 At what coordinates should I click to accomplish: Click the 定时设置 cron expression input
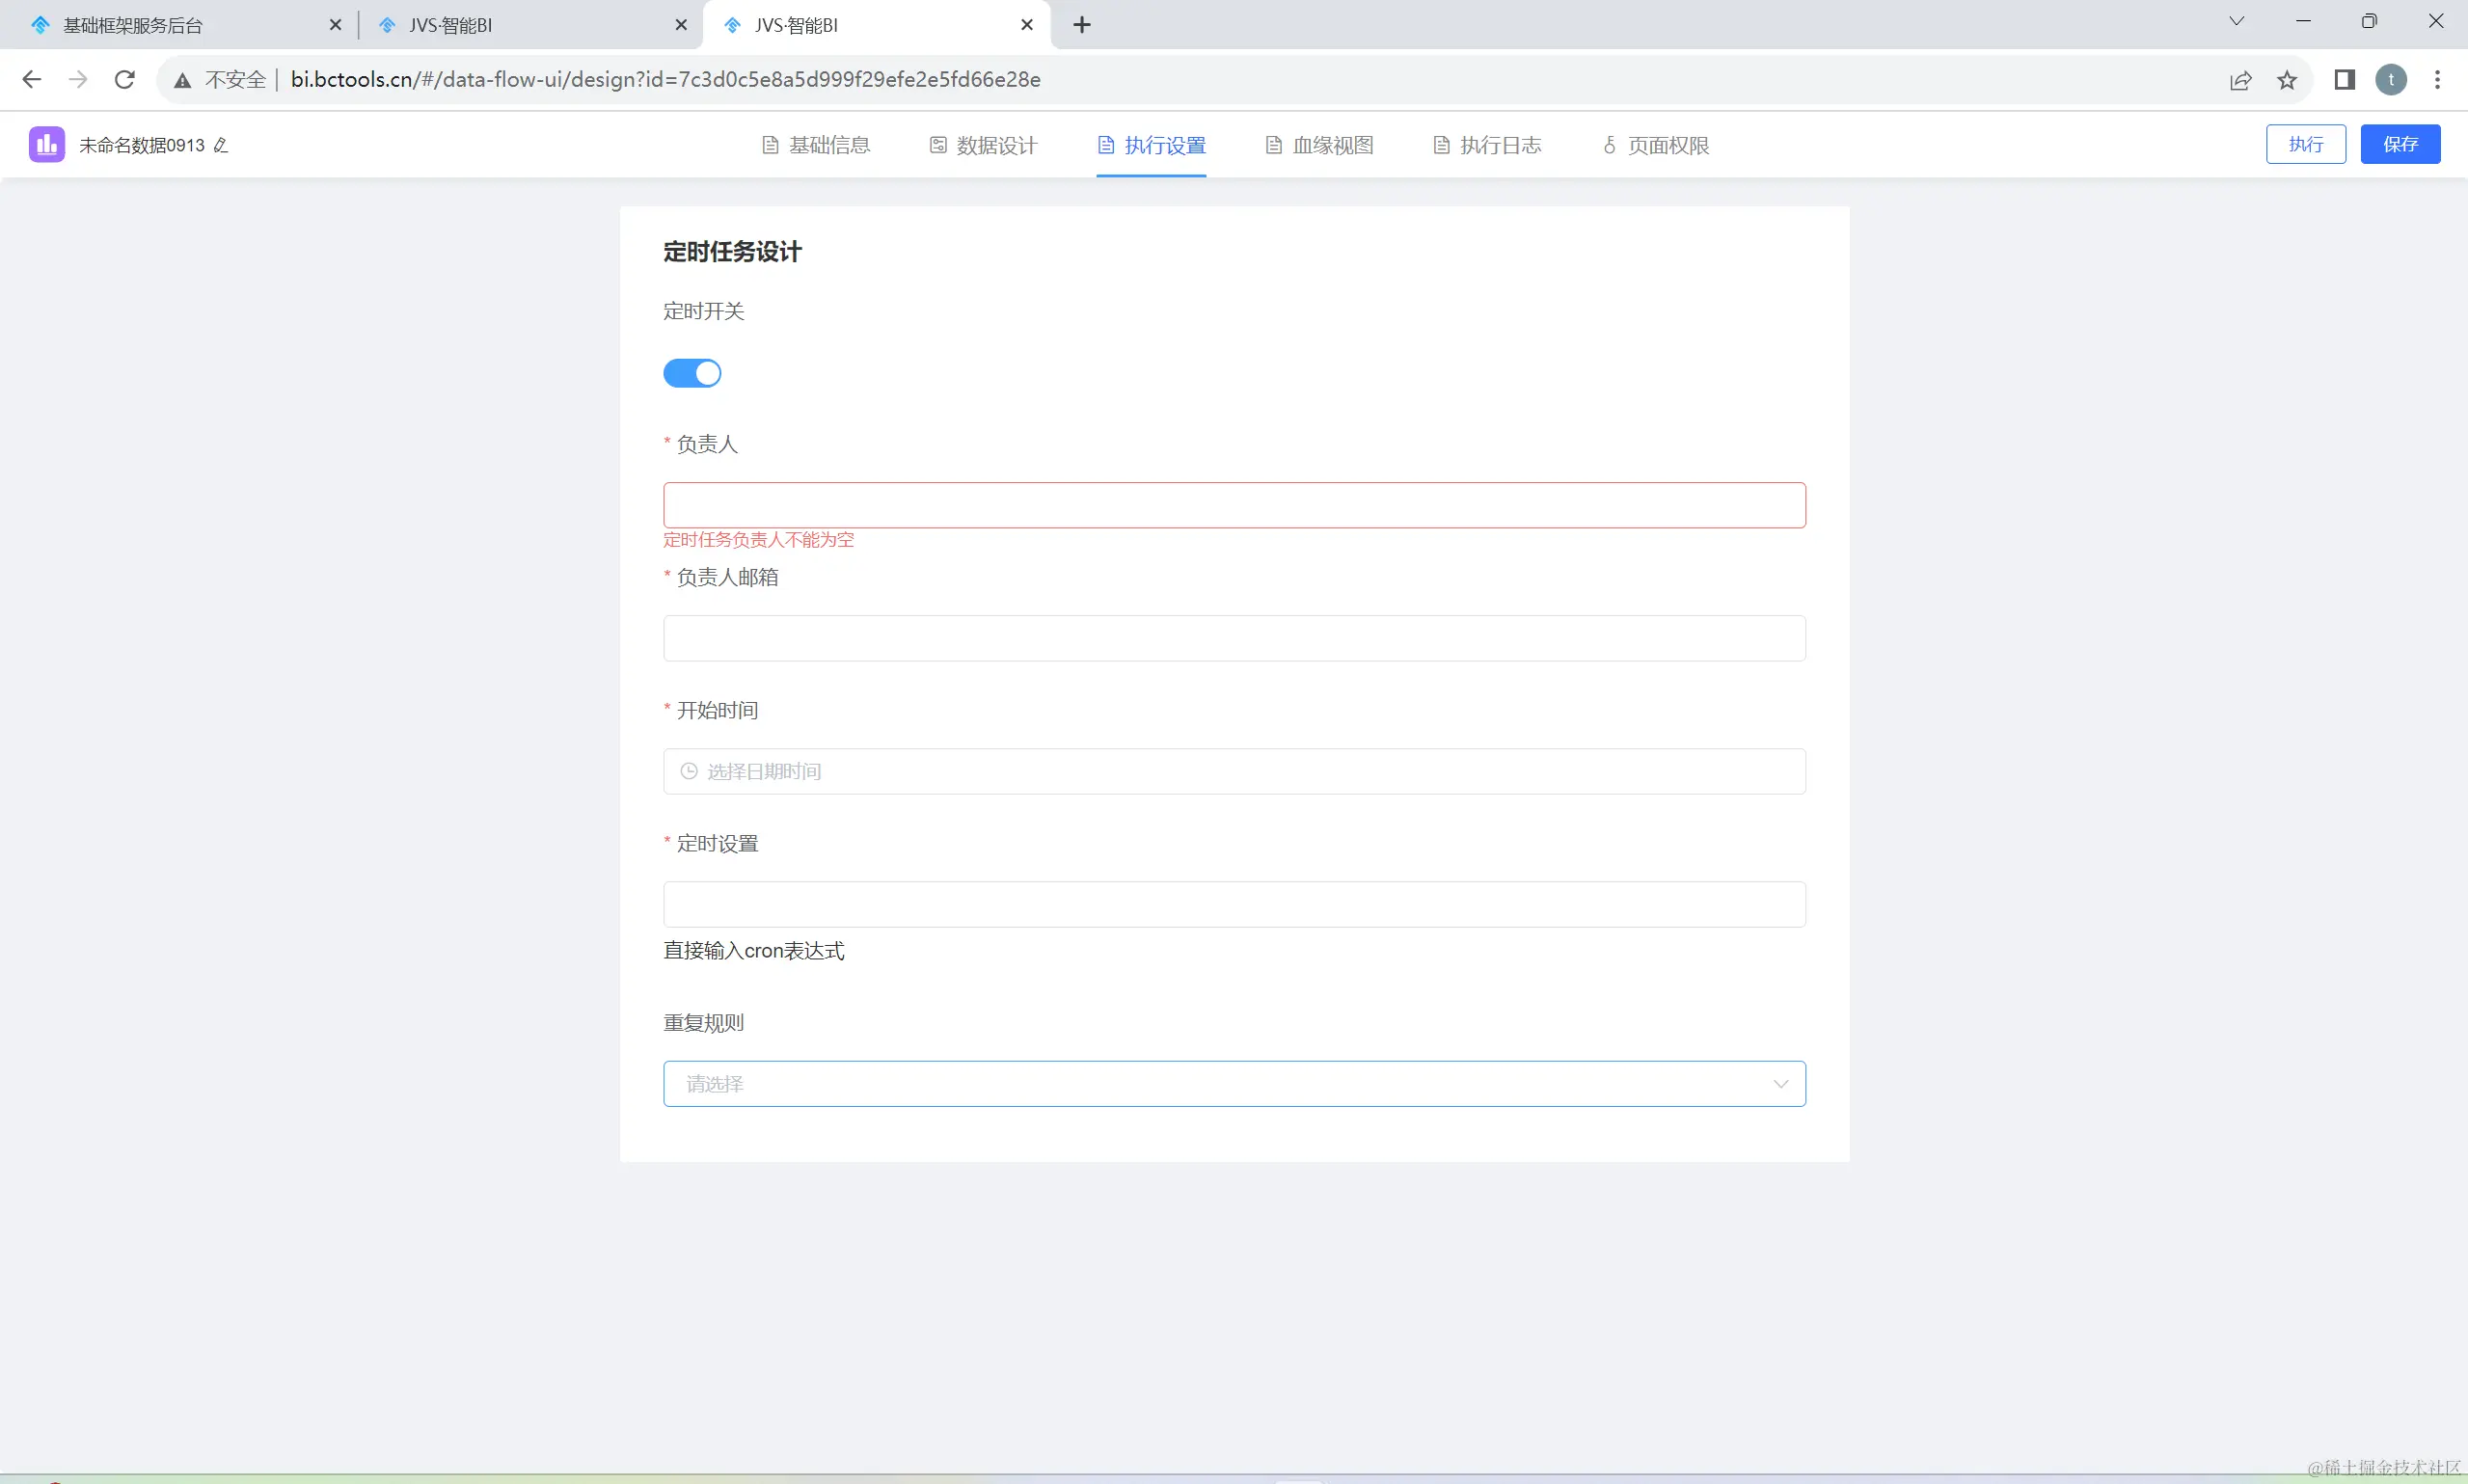tap(1234, 904)
